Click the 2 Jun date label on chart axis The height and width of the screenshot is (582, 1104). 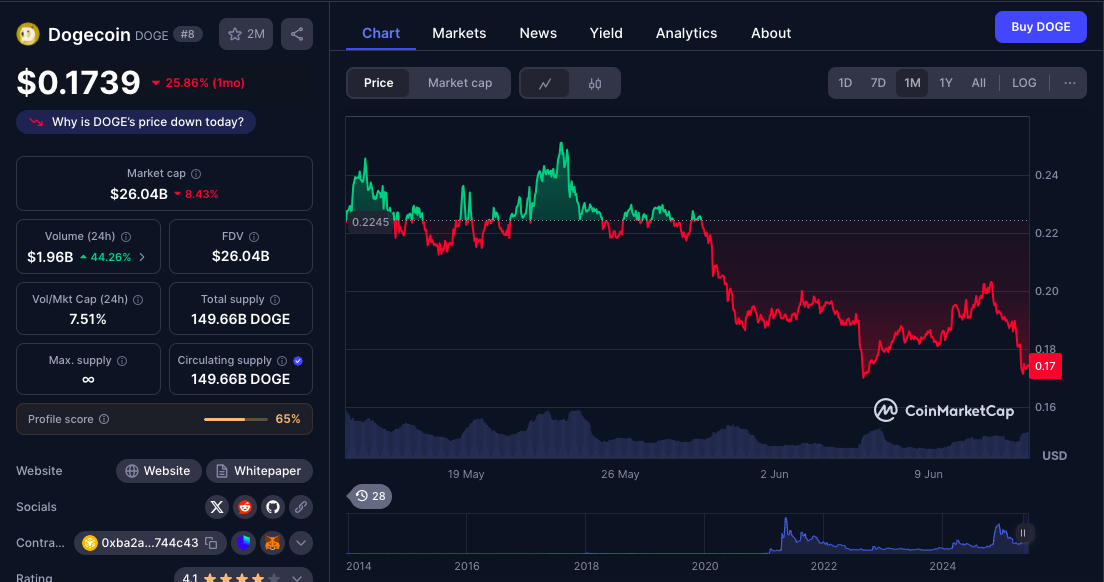pos(774,474)
